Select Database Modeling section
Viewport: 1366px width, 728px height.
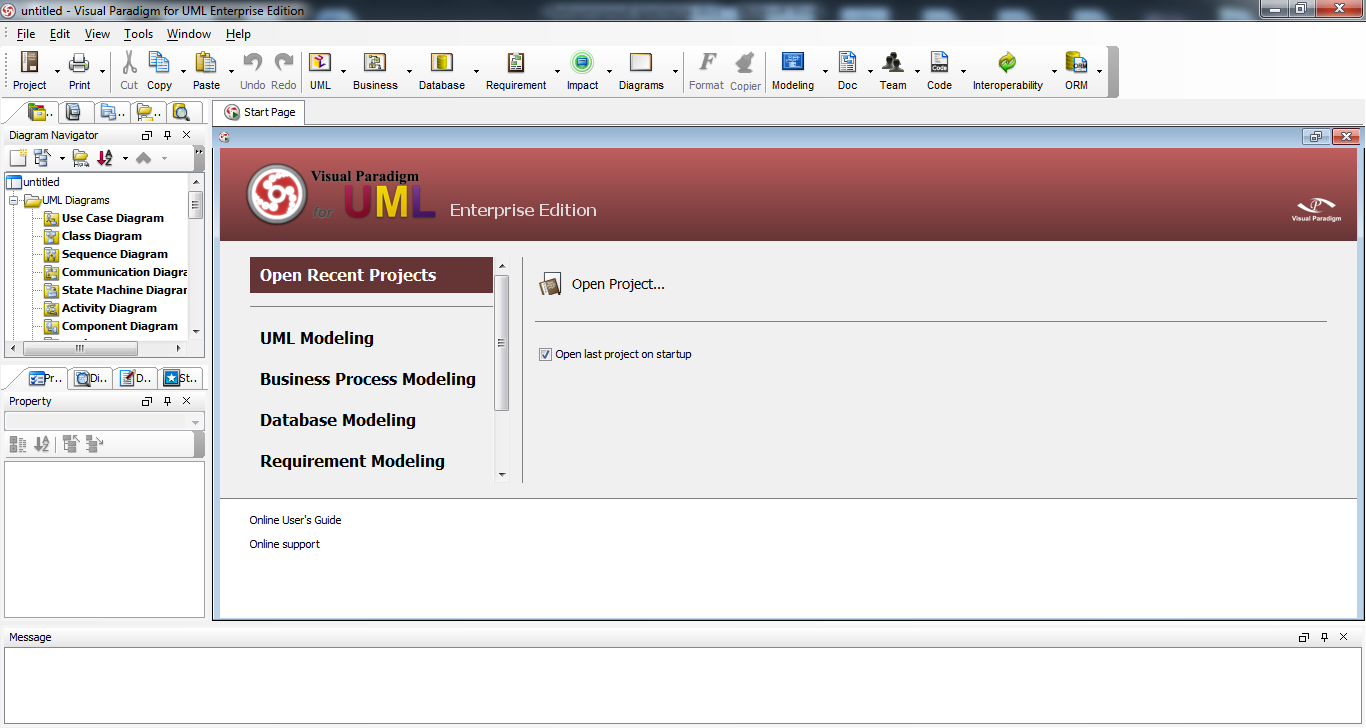(x=338, y=420)
